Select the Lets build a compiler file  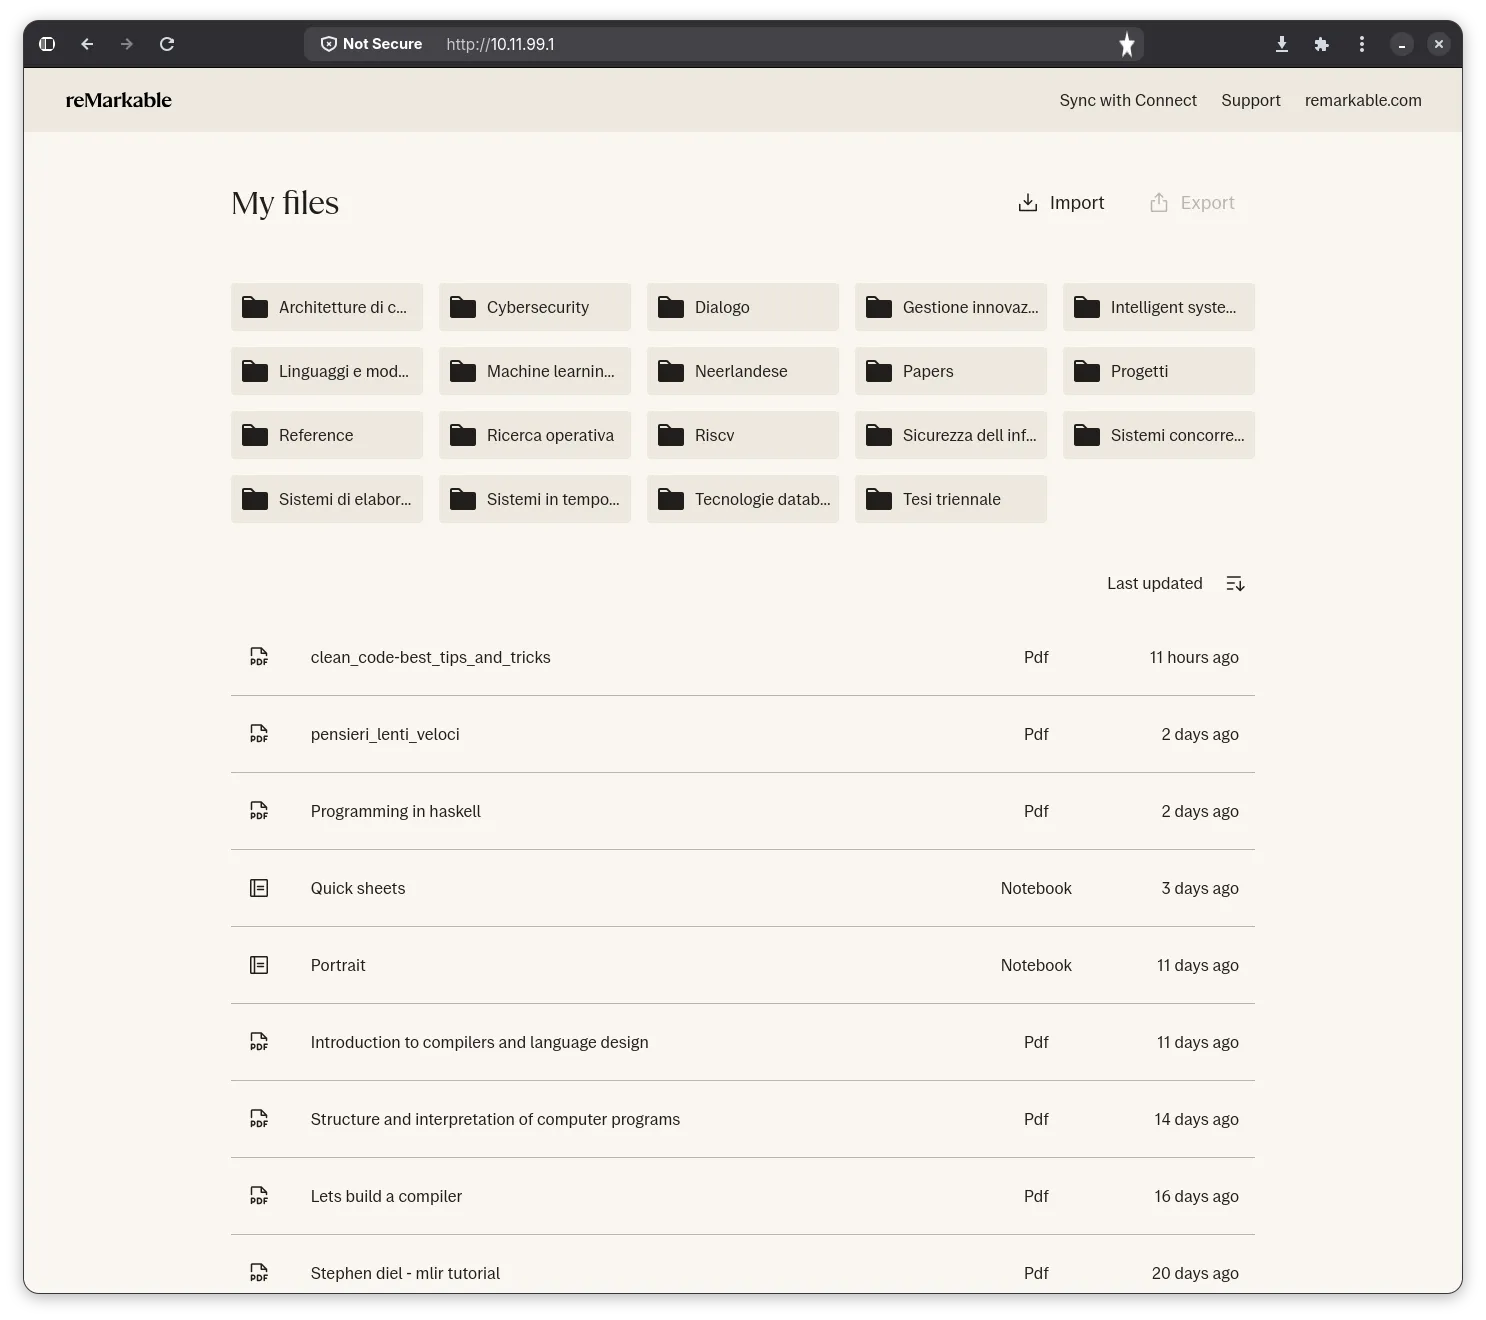pyautogui.click(x=743, y=1196)
